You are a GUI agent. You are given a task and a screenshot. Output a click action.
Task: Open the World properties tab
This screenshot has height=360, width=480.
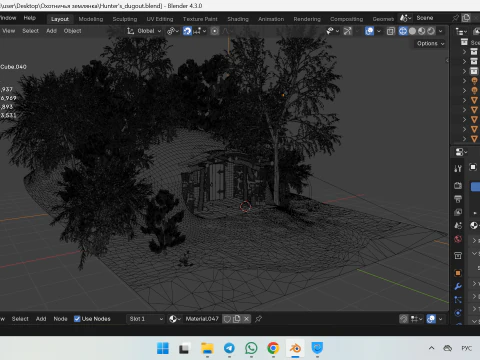(x=458, y=239)
